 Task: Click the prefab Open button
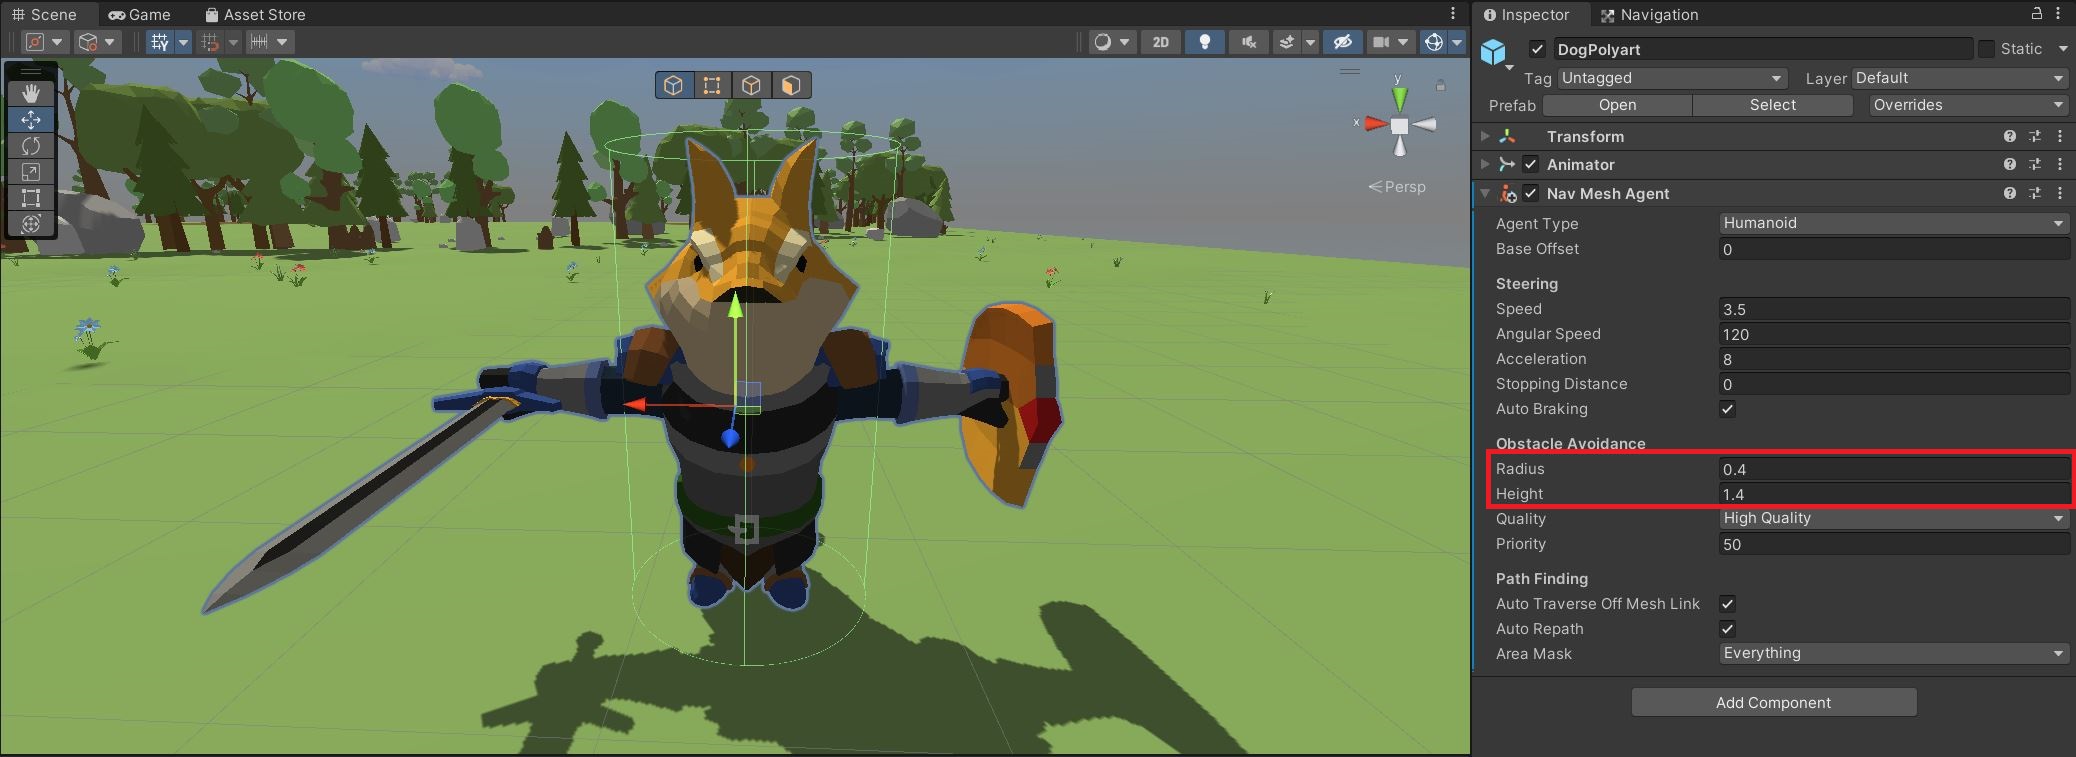tap(1617, 105)
